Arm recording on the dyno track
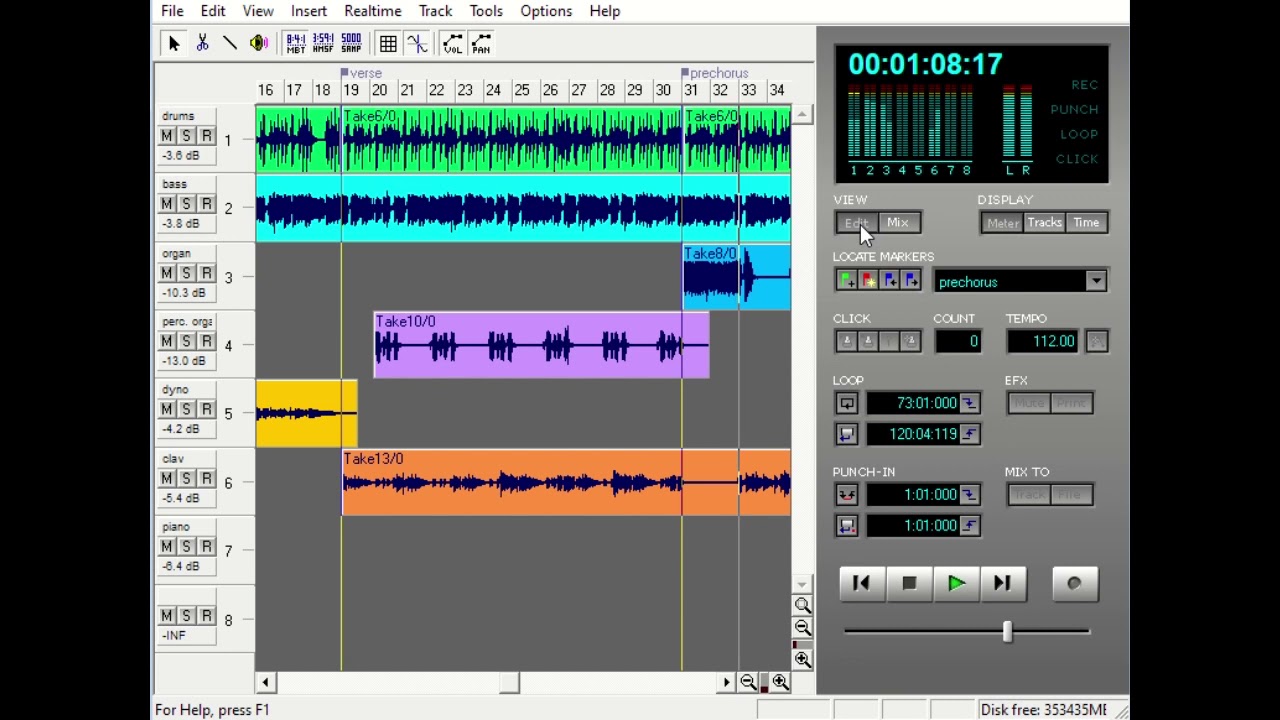The width and height of the screenshot is (1280, 720). coord(206,409)
